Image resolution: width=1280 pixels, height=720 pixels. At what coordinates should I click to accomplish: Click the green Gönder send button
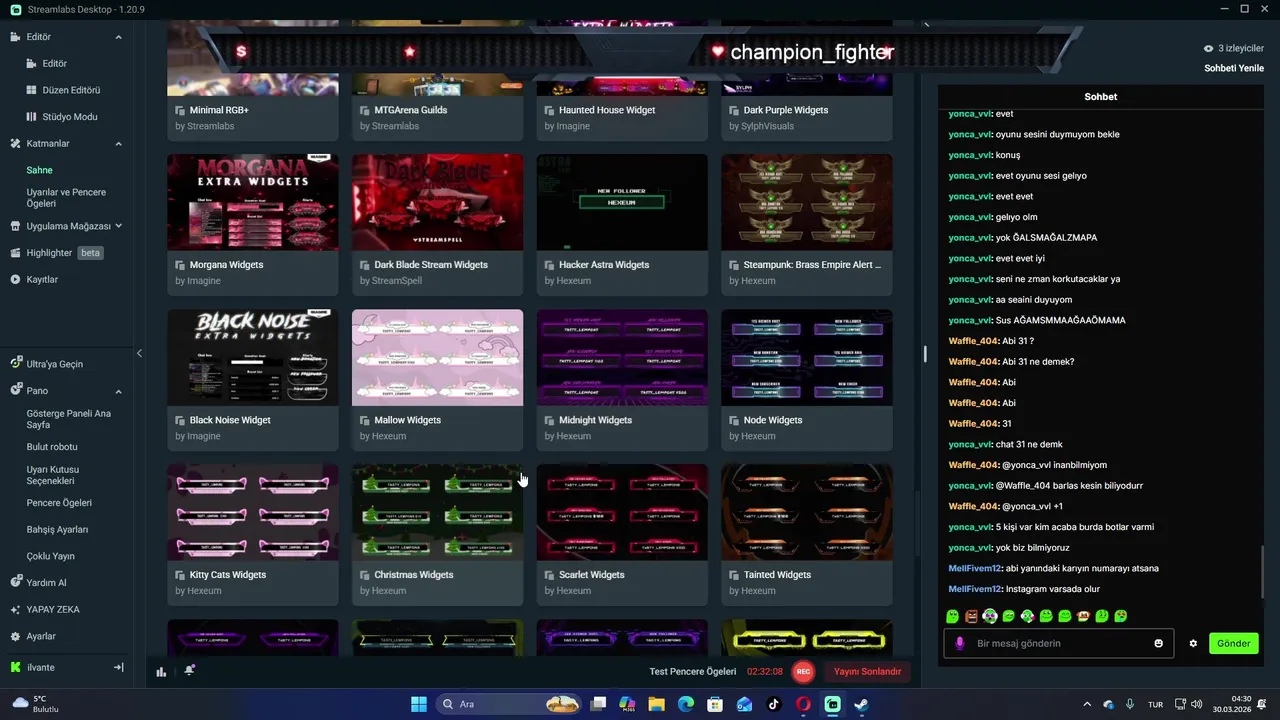1233,643
